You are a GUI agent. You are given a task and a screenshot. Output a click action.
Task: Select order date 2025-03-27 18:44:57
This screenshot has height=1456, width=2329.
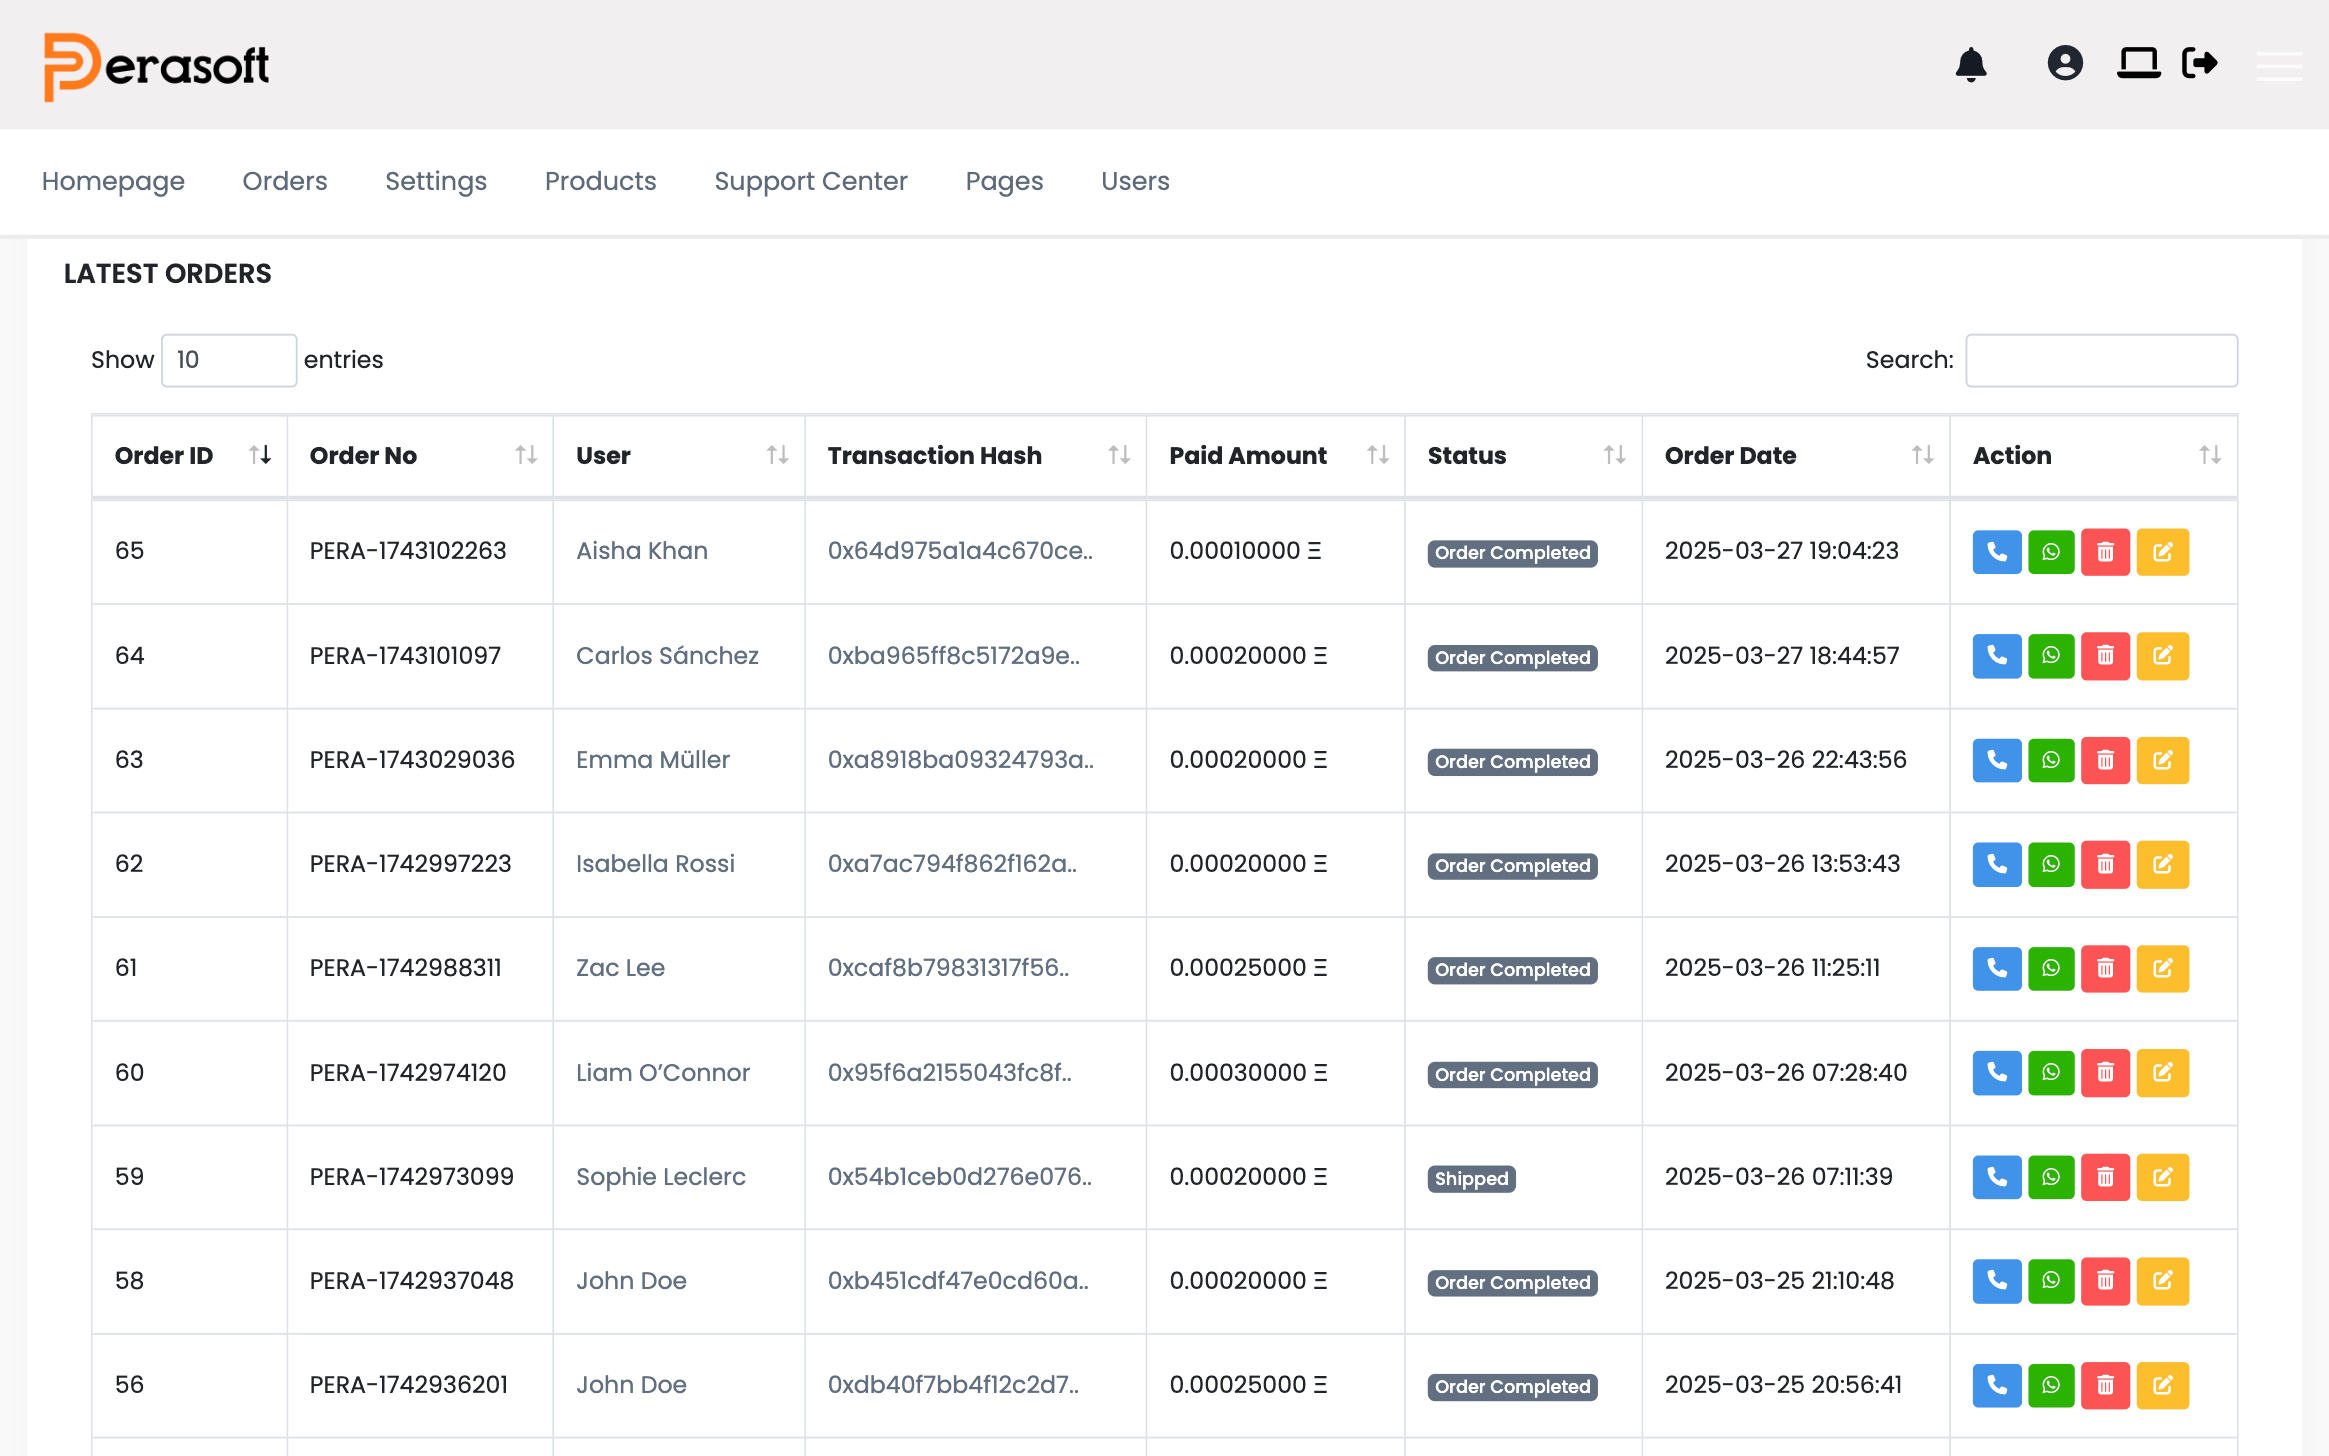pyautogui.click(x=1782, y=656)
